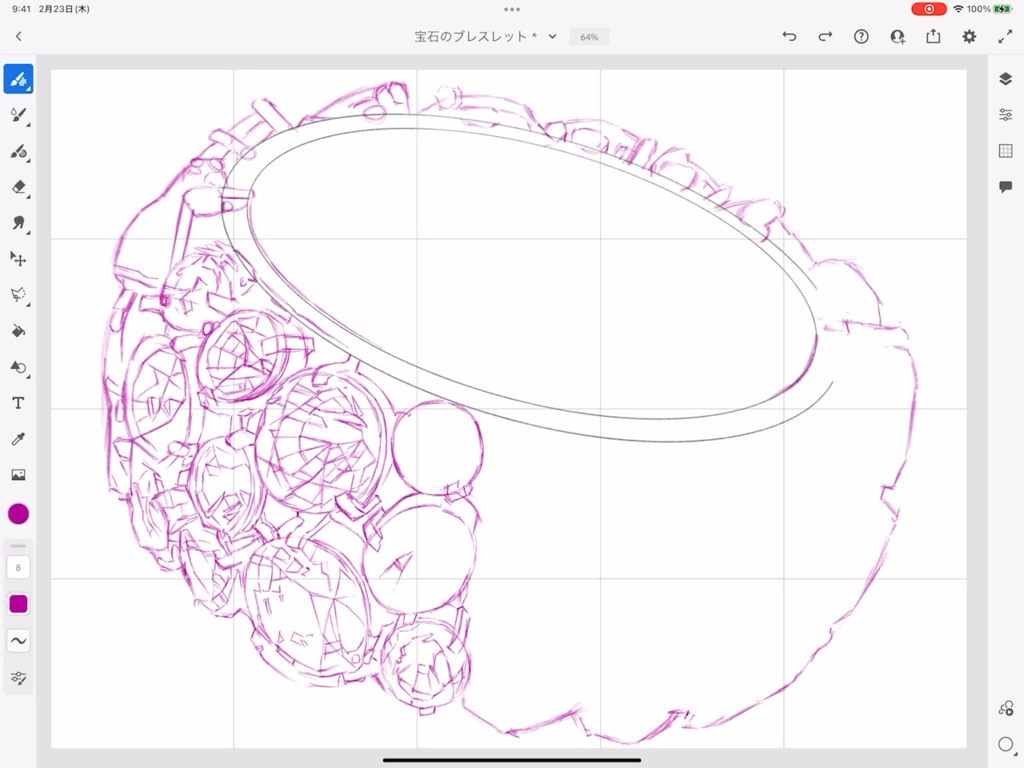The width and height of the screenshot is (1024, 768).
Task: Select the Vector Brushes tool
Action: (x=18, y=152)
